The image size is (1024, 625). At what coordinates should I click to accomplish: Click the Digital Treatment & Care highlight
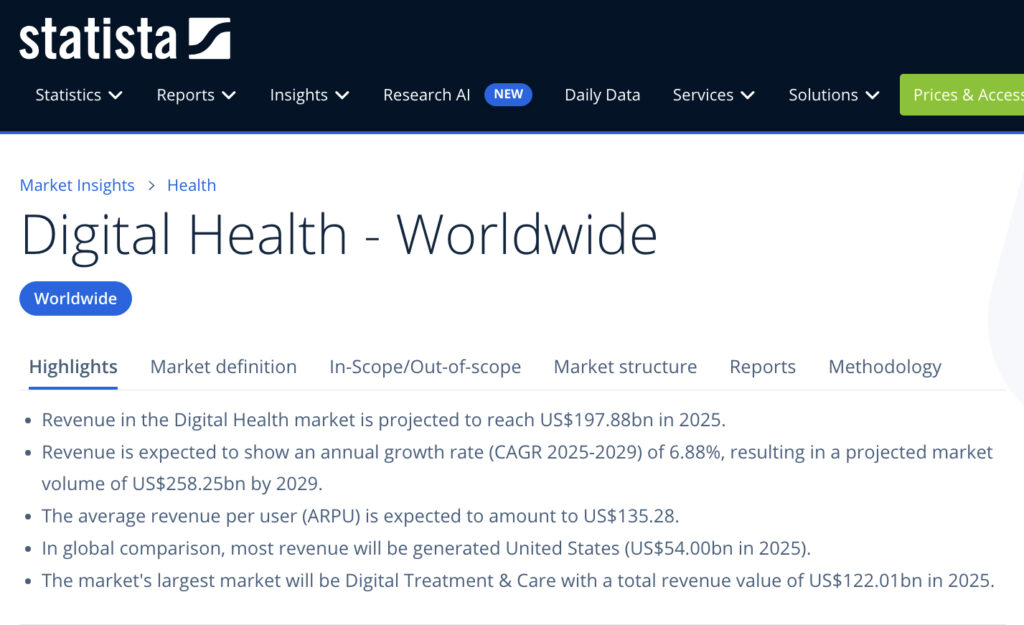pos(518,581)
